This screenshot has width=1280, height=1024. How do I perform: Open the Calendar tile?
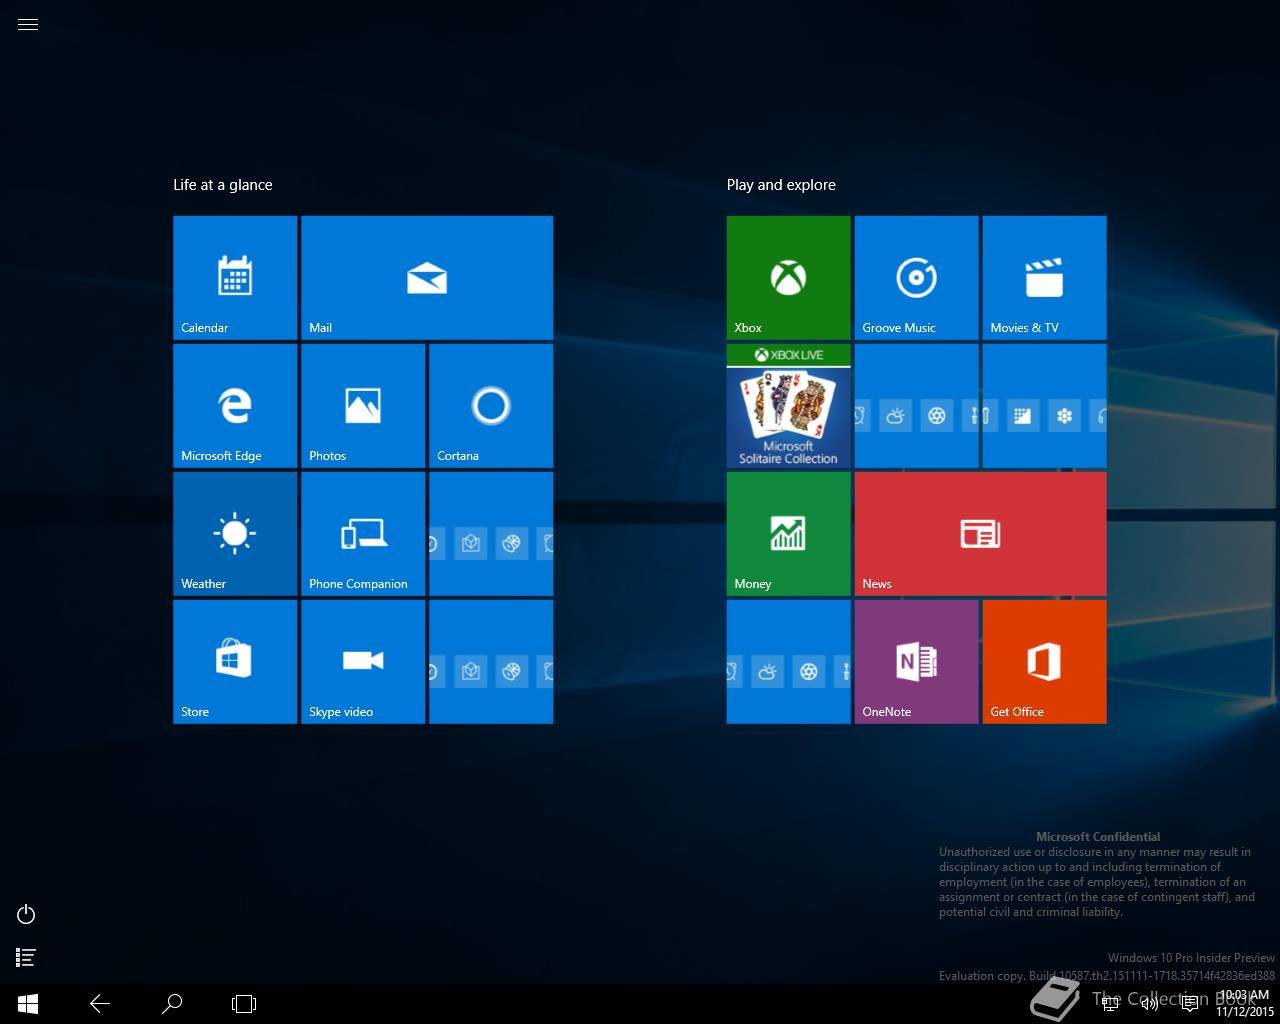click(x=235, y=278)
